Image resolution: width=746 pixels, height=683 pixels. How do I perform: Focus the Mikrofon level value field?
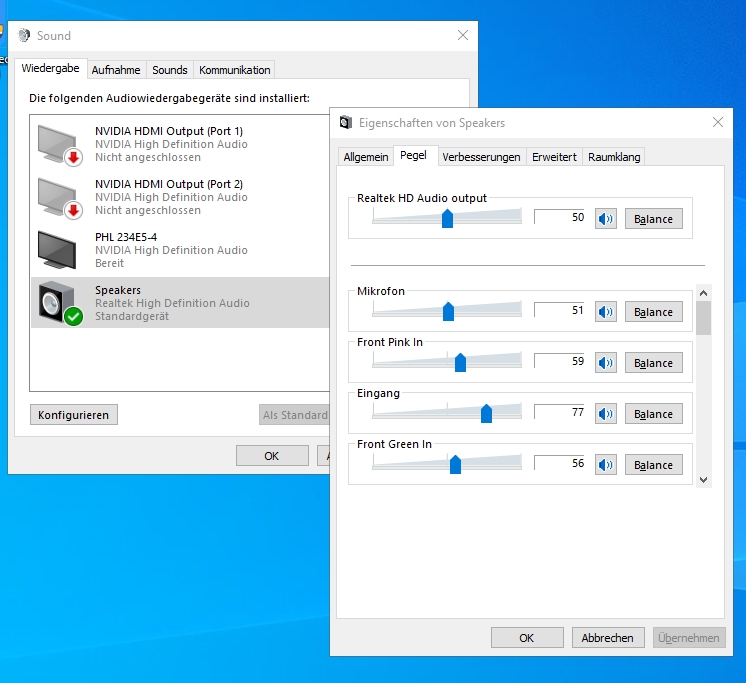click(x=560, y=310)
